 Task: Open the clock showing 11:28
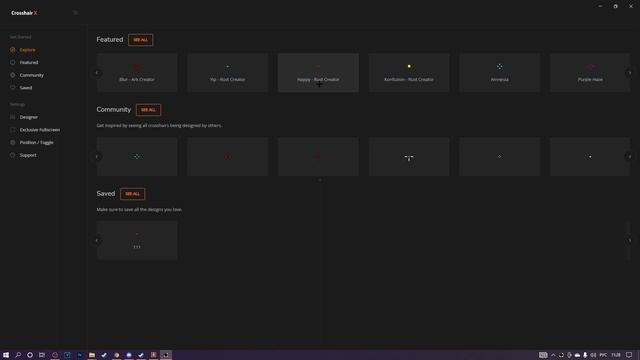tap(616, 355)
